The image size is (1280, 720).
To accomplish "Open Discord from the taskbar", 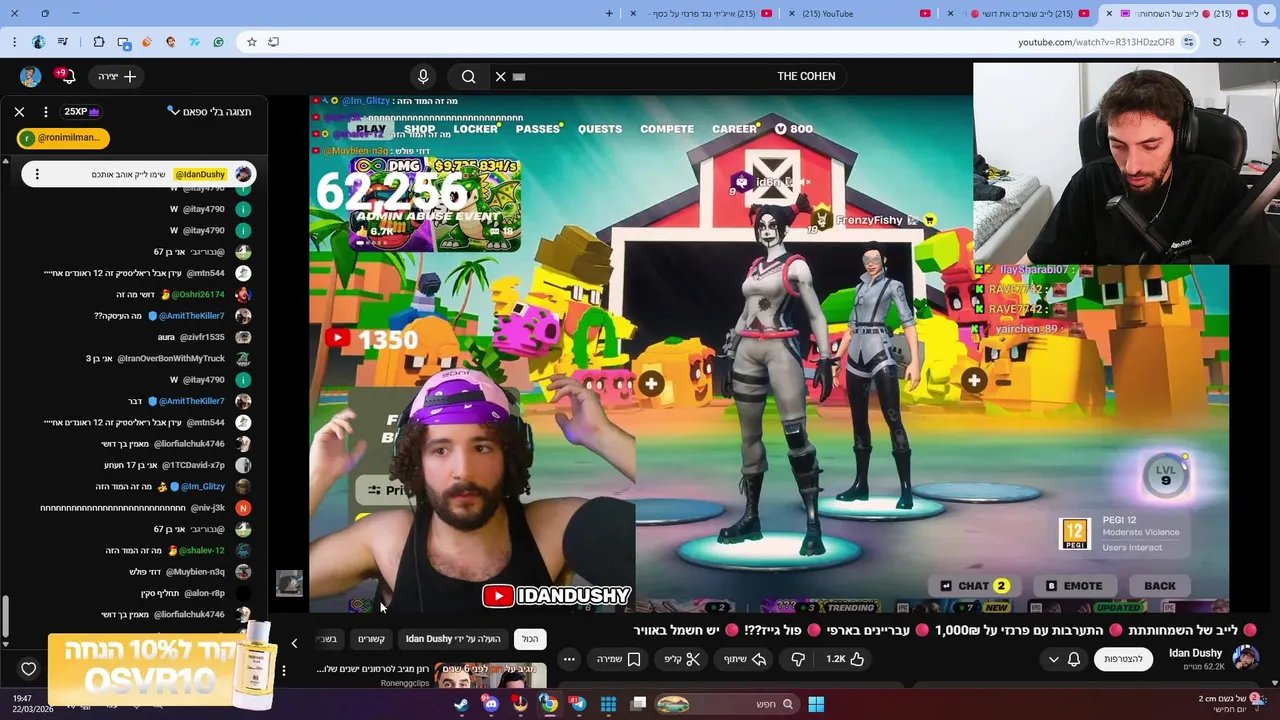I will (491, 704).
